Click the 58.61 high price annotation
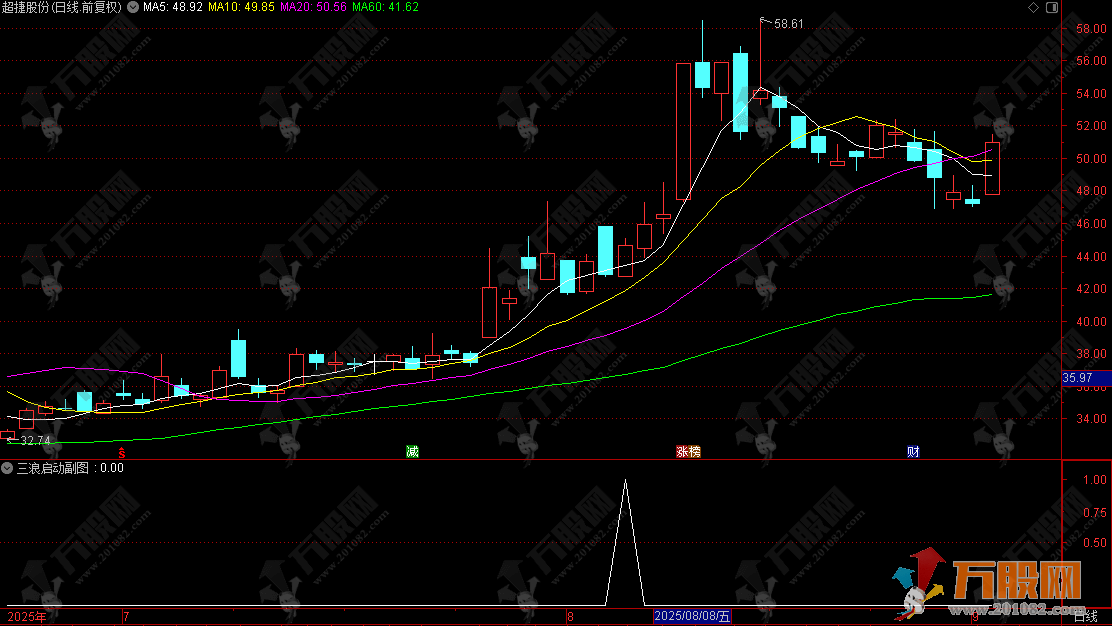This screenshot has width=1112, height=626. point(789,24)
